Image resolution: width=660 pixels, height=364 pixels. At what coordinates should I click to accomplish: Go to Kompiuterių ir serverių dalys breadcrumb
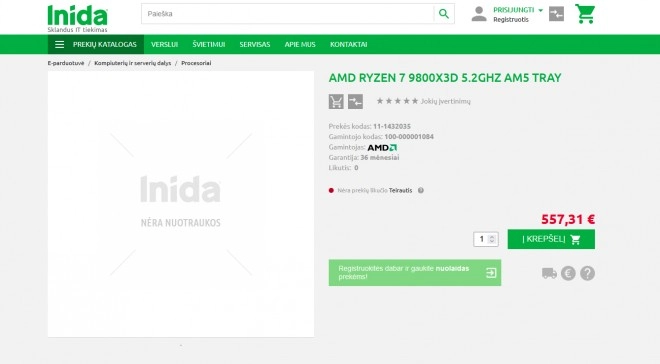tap(133, 63)
